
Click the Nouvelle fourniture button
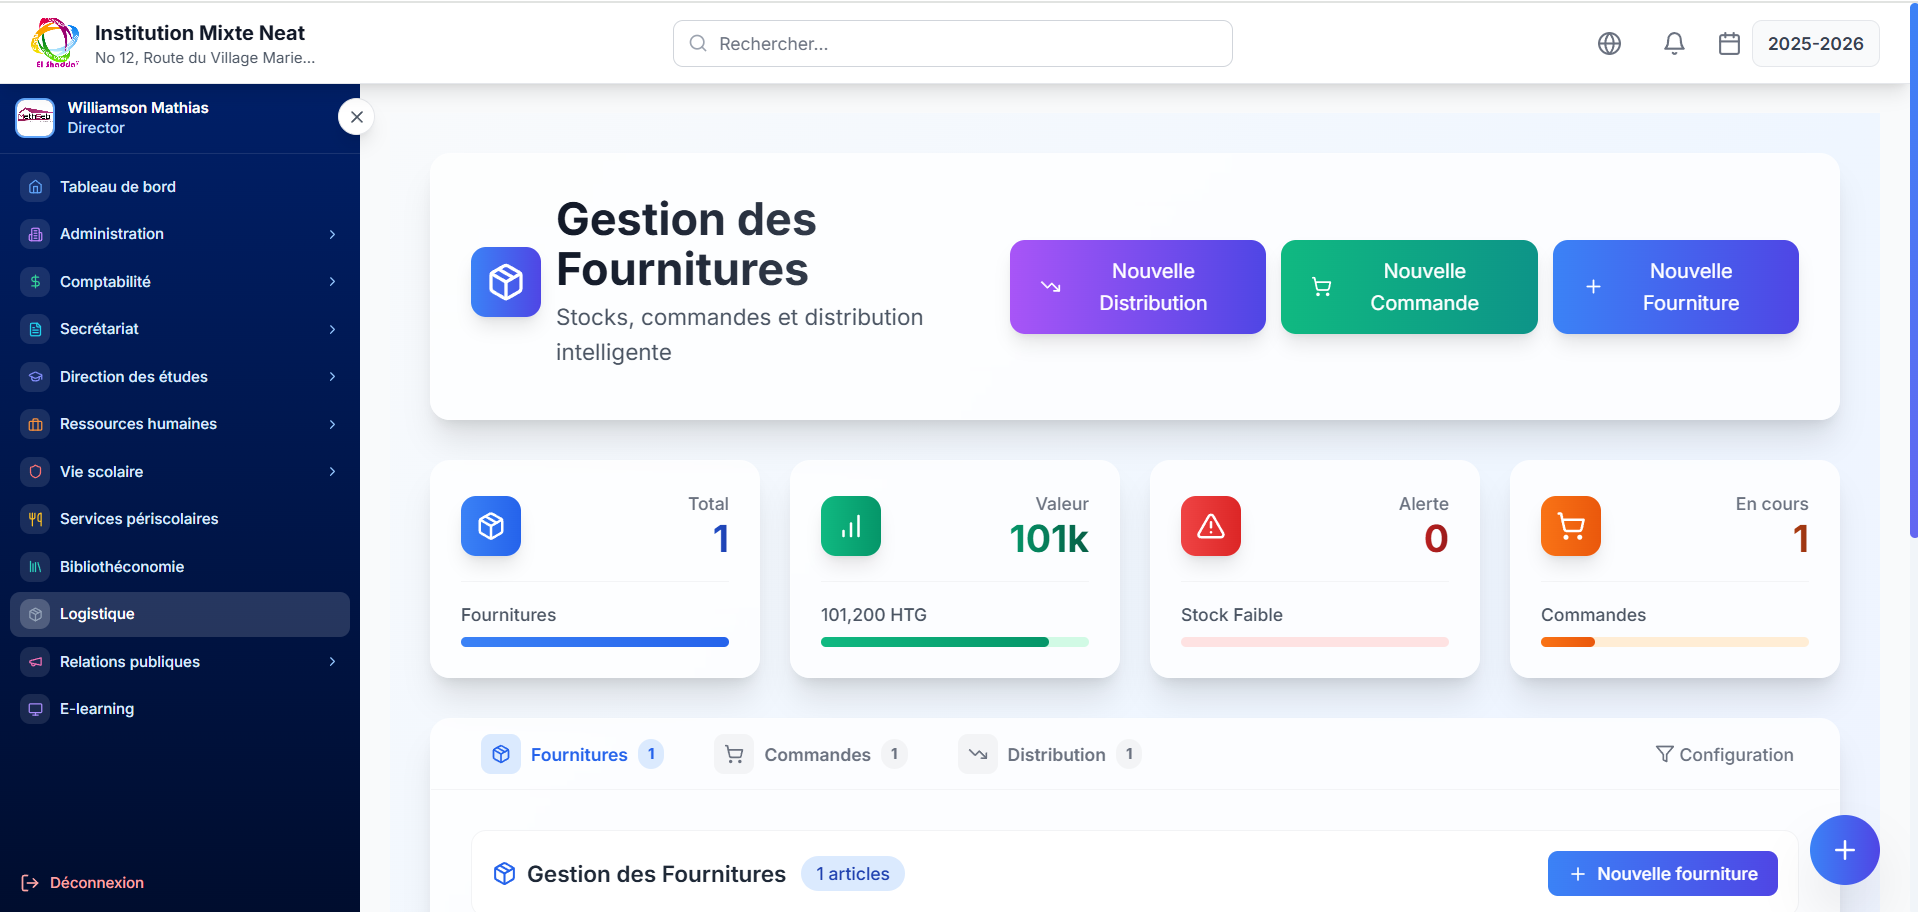[1661, 873]
